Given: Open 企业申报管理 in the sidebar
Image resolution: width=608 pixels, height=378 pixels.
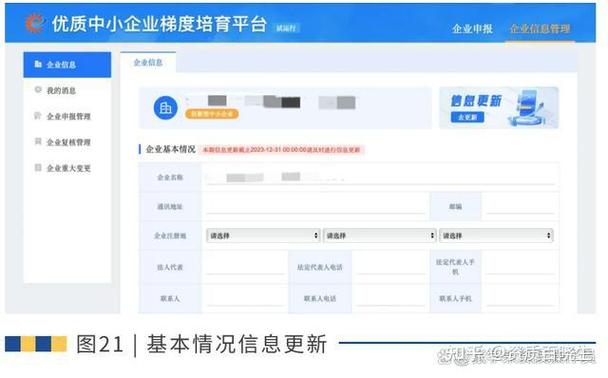Looking at the screenshot, I should (69, 116).
